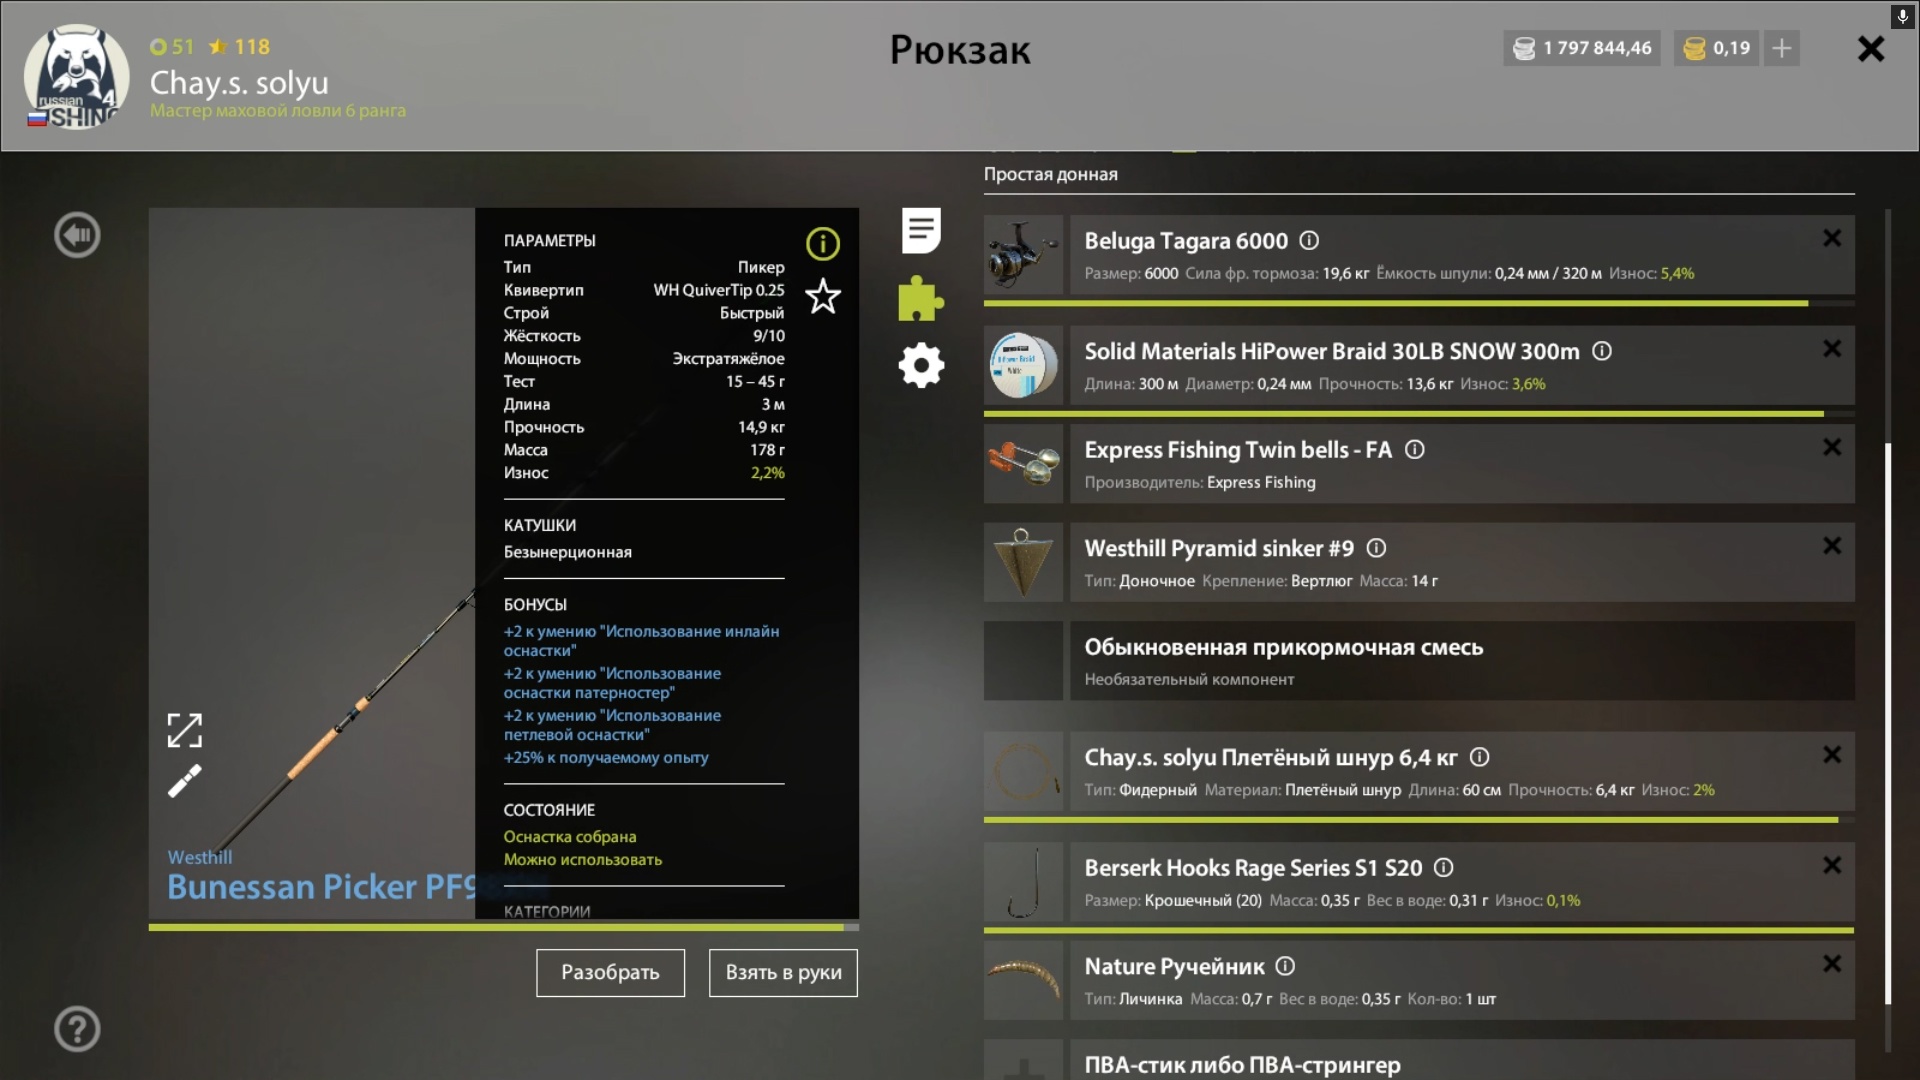Viewport: 1920px width, 1080px height.
Task: Remove Solid Materials HiPower Braid line
Action: click(1832, 349)
